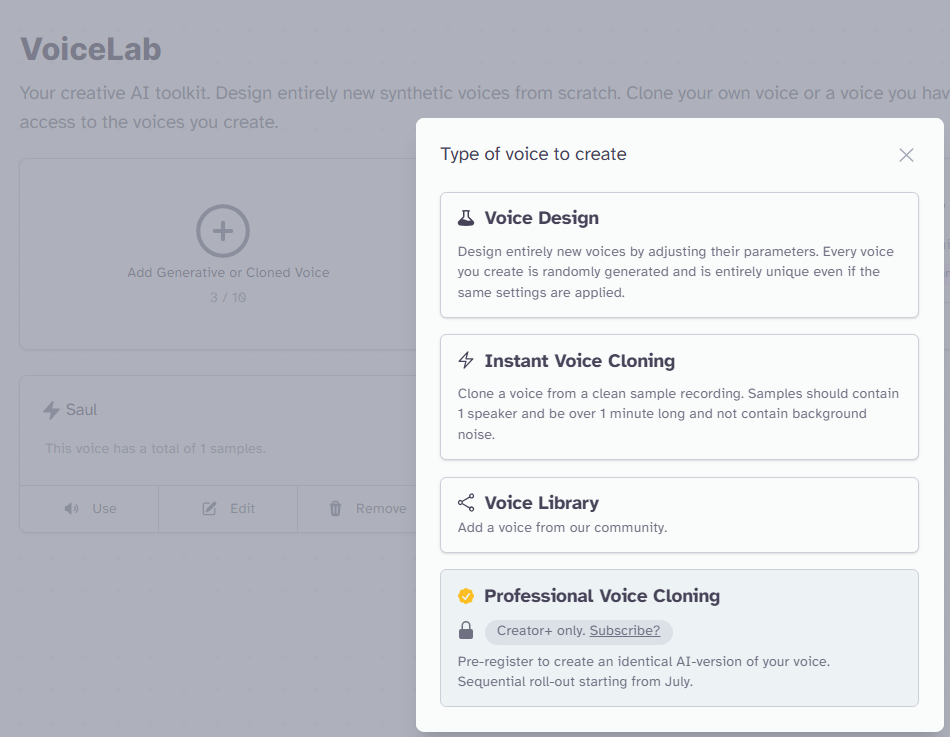Click the plus circle to add voice
Screen dimensions: 950x737
click(223, 231)
